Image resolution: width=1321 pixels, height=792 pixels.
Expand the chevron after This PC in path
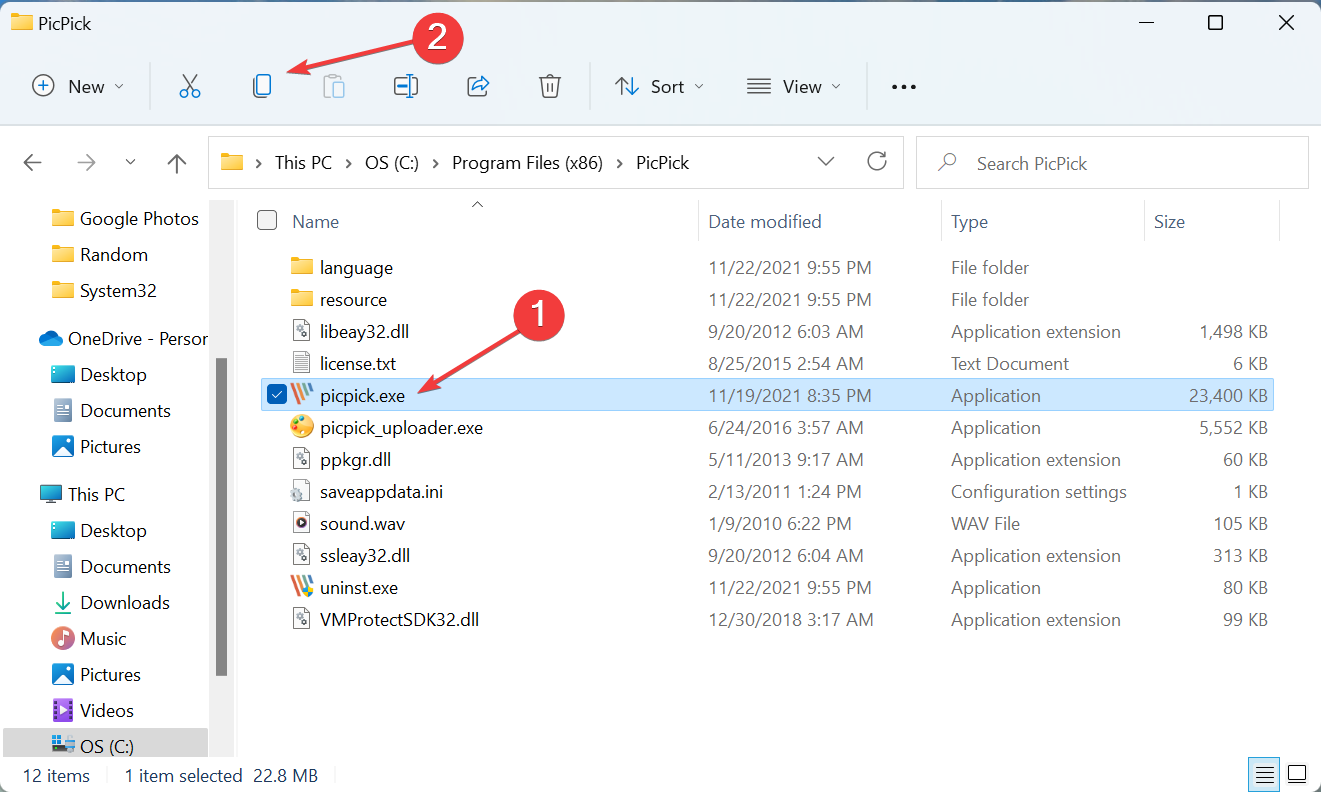[x=348, y=163]
